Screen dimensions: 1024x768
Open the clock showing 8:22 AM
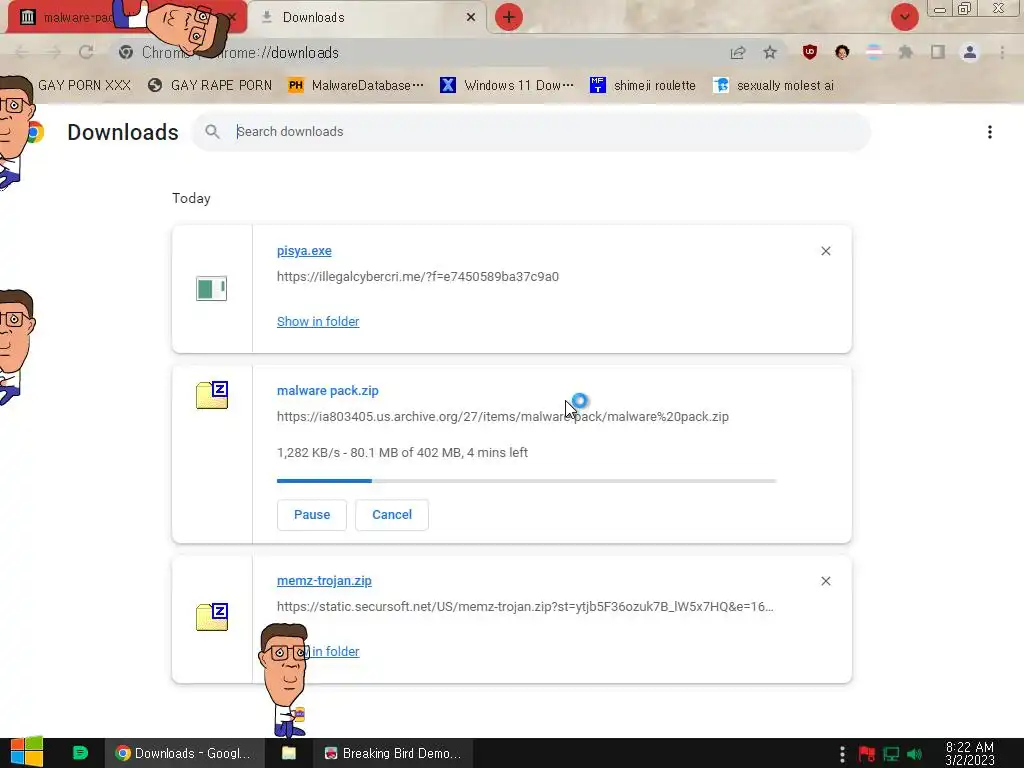pyautogui.click(x=970, y=753)
